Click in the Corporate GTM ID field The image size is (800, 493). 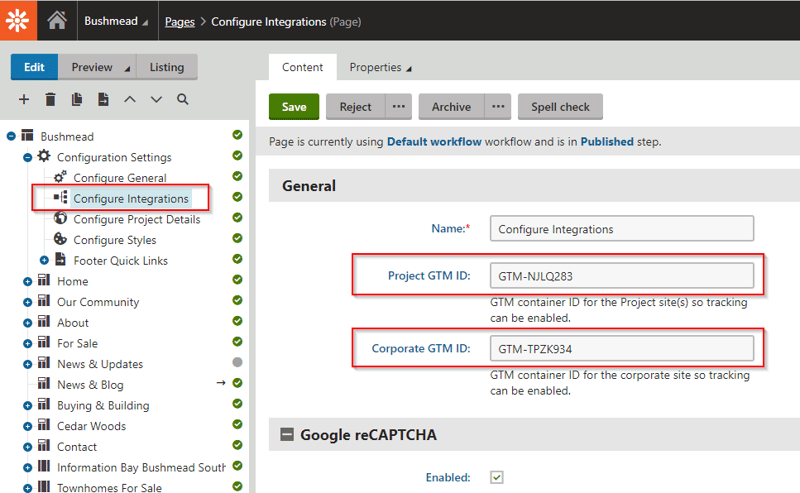coord(621,349)
